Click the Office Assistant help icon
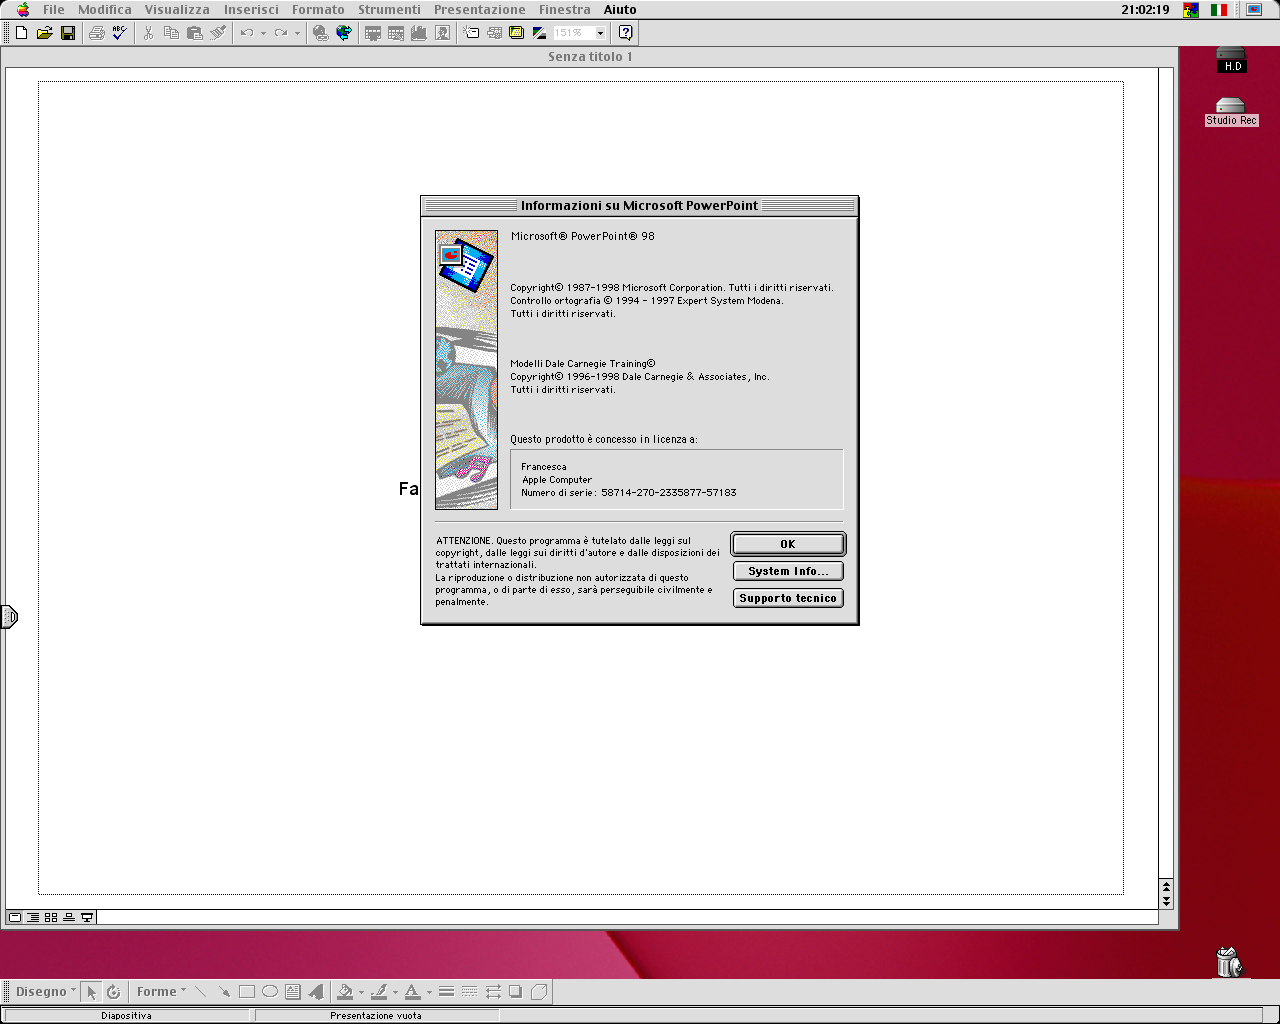The height and width of the screenshot is (1024, 1280). tap(625, 33)
